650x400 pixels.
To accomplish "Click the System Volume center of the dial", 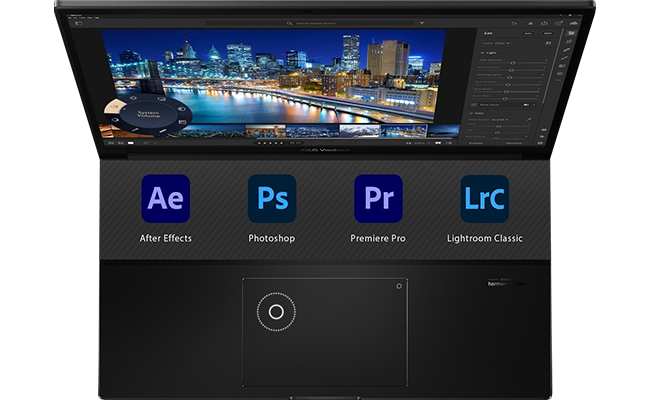I will click(148, 114).
